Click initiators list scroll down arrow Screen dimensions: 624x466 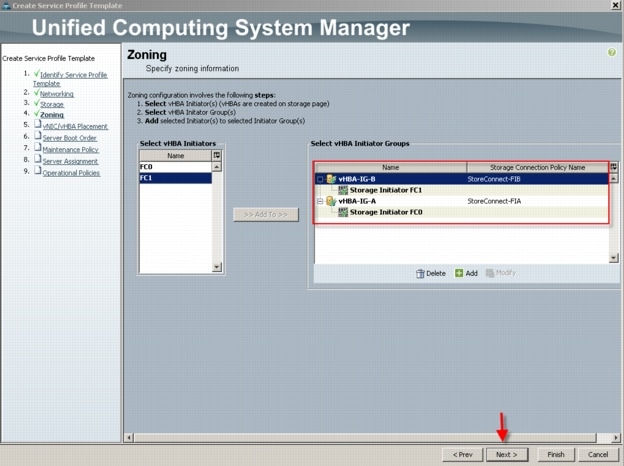[x=217, y=267]
